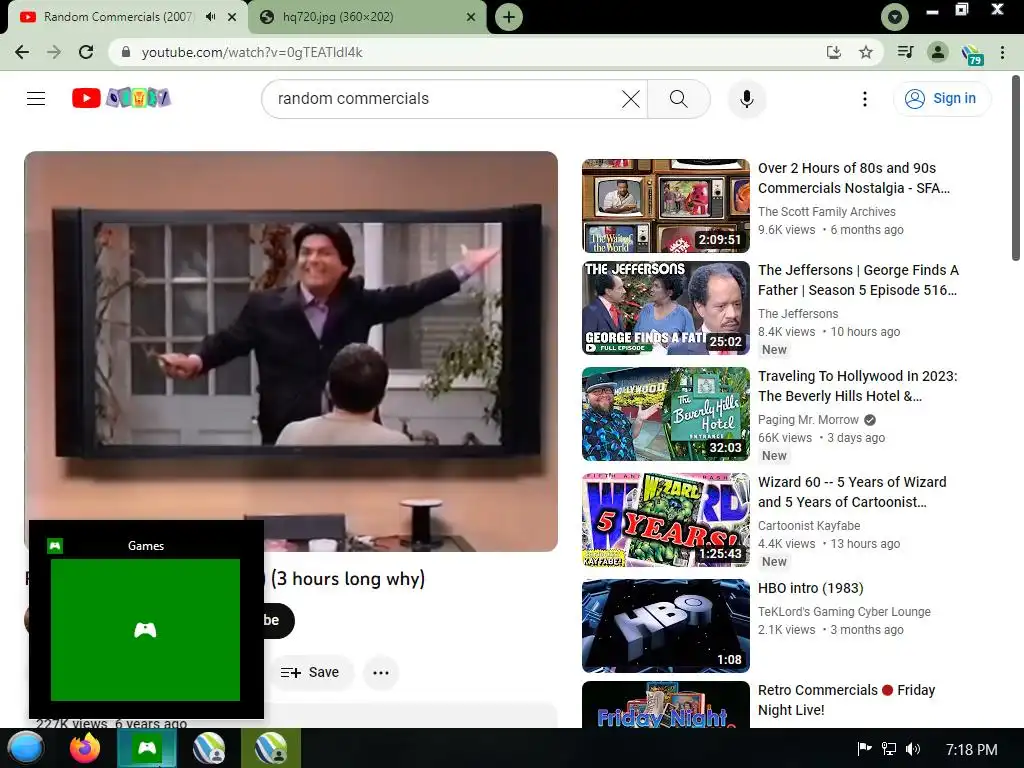1024x768 pixels.
Task: Open Retro Commercials Friday Night Live title
Action: click(846, 700)
